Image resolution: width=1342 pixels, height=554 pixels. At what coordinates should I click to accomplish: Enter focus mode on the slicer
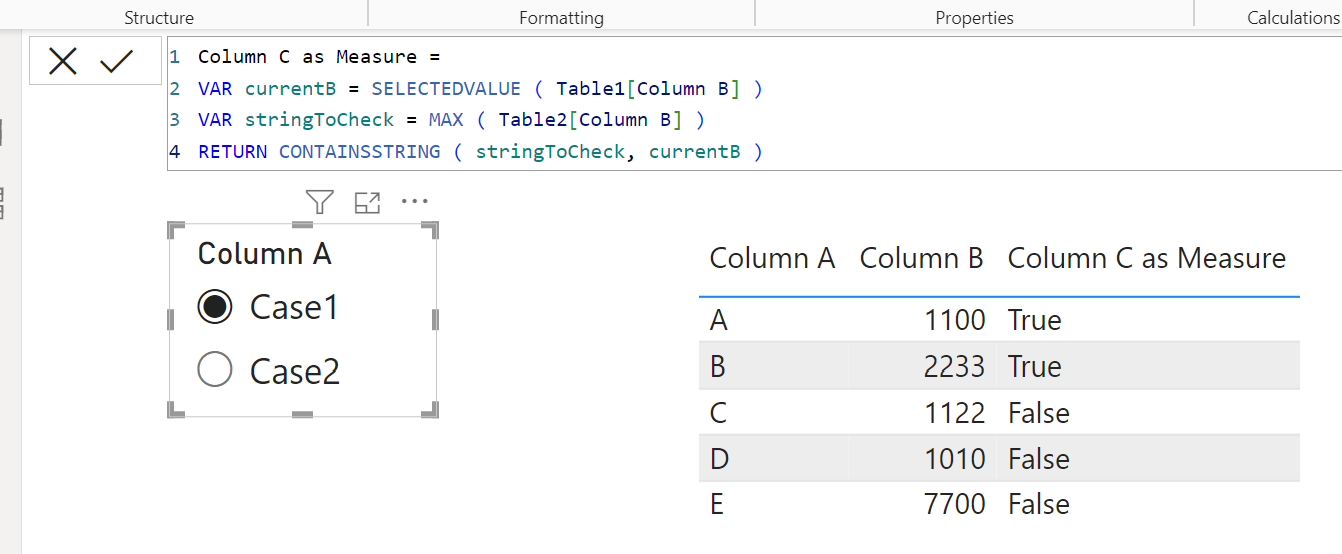point(368,203)
